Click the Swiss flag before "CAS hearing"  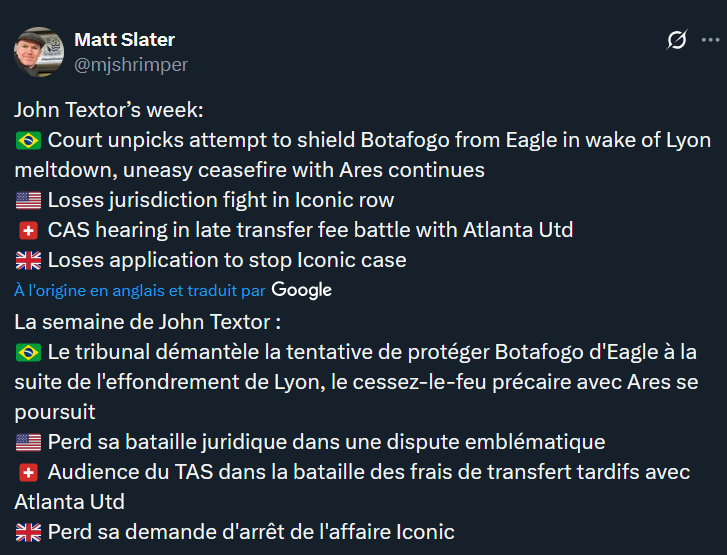28,231
